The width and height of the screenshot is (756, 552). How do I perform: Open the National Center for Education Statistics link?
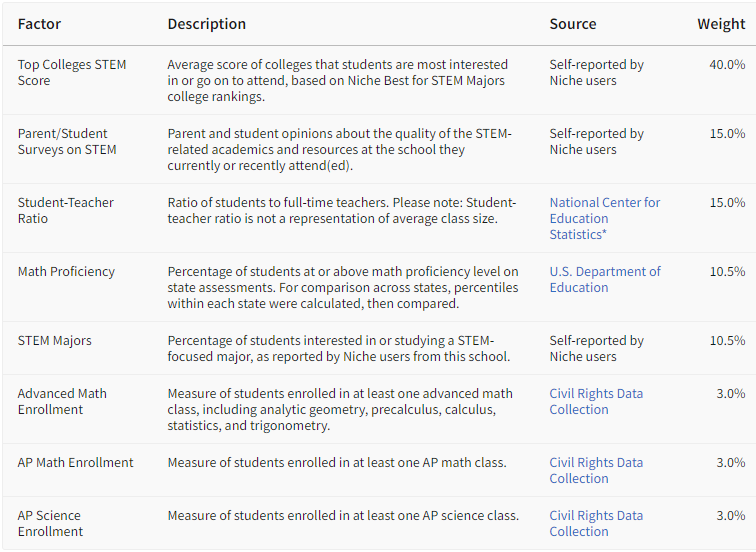point(605,218)
